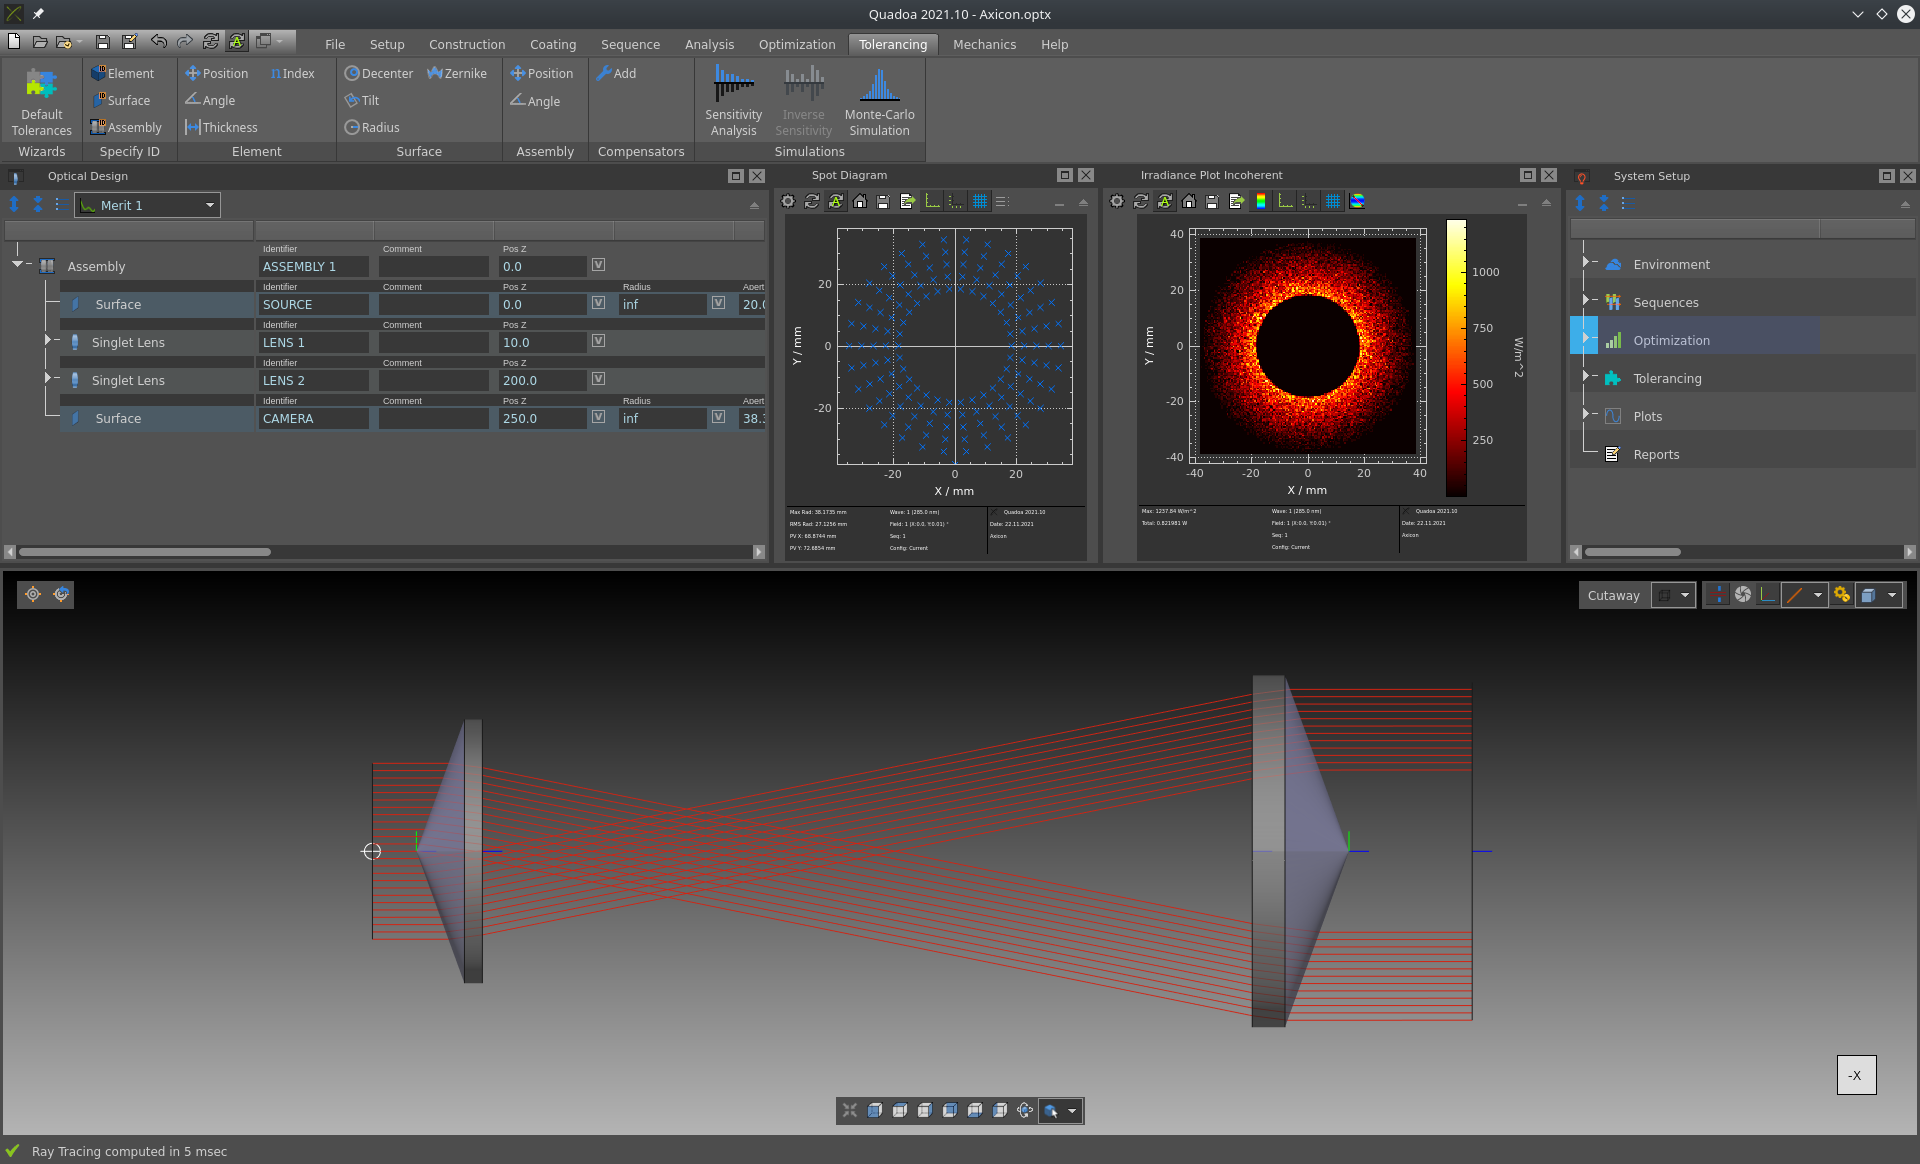Screen dimensions: 1920x1164
Task: Export the Irradiance Plot data
Action: pyautogui.click(x=1237, y=202)
